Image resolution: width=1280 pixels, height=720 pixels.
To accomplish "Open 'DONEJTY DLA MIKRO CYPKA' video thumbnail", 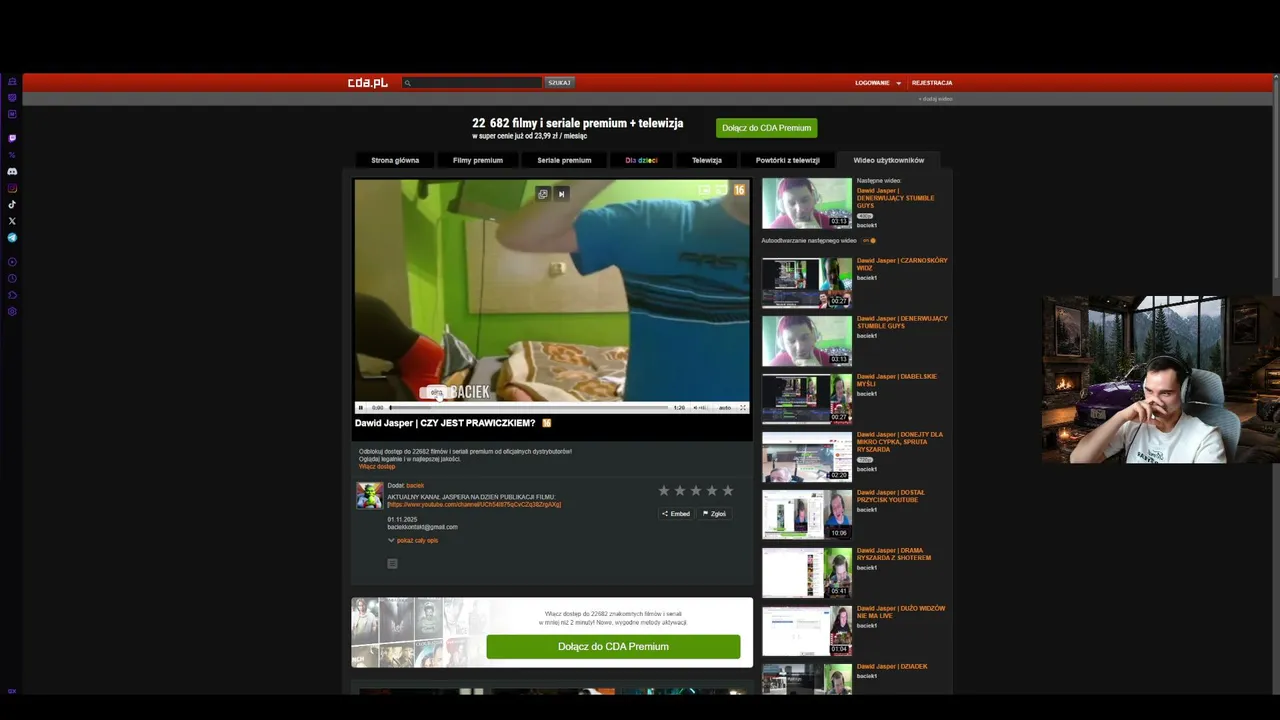I will 807,456.
